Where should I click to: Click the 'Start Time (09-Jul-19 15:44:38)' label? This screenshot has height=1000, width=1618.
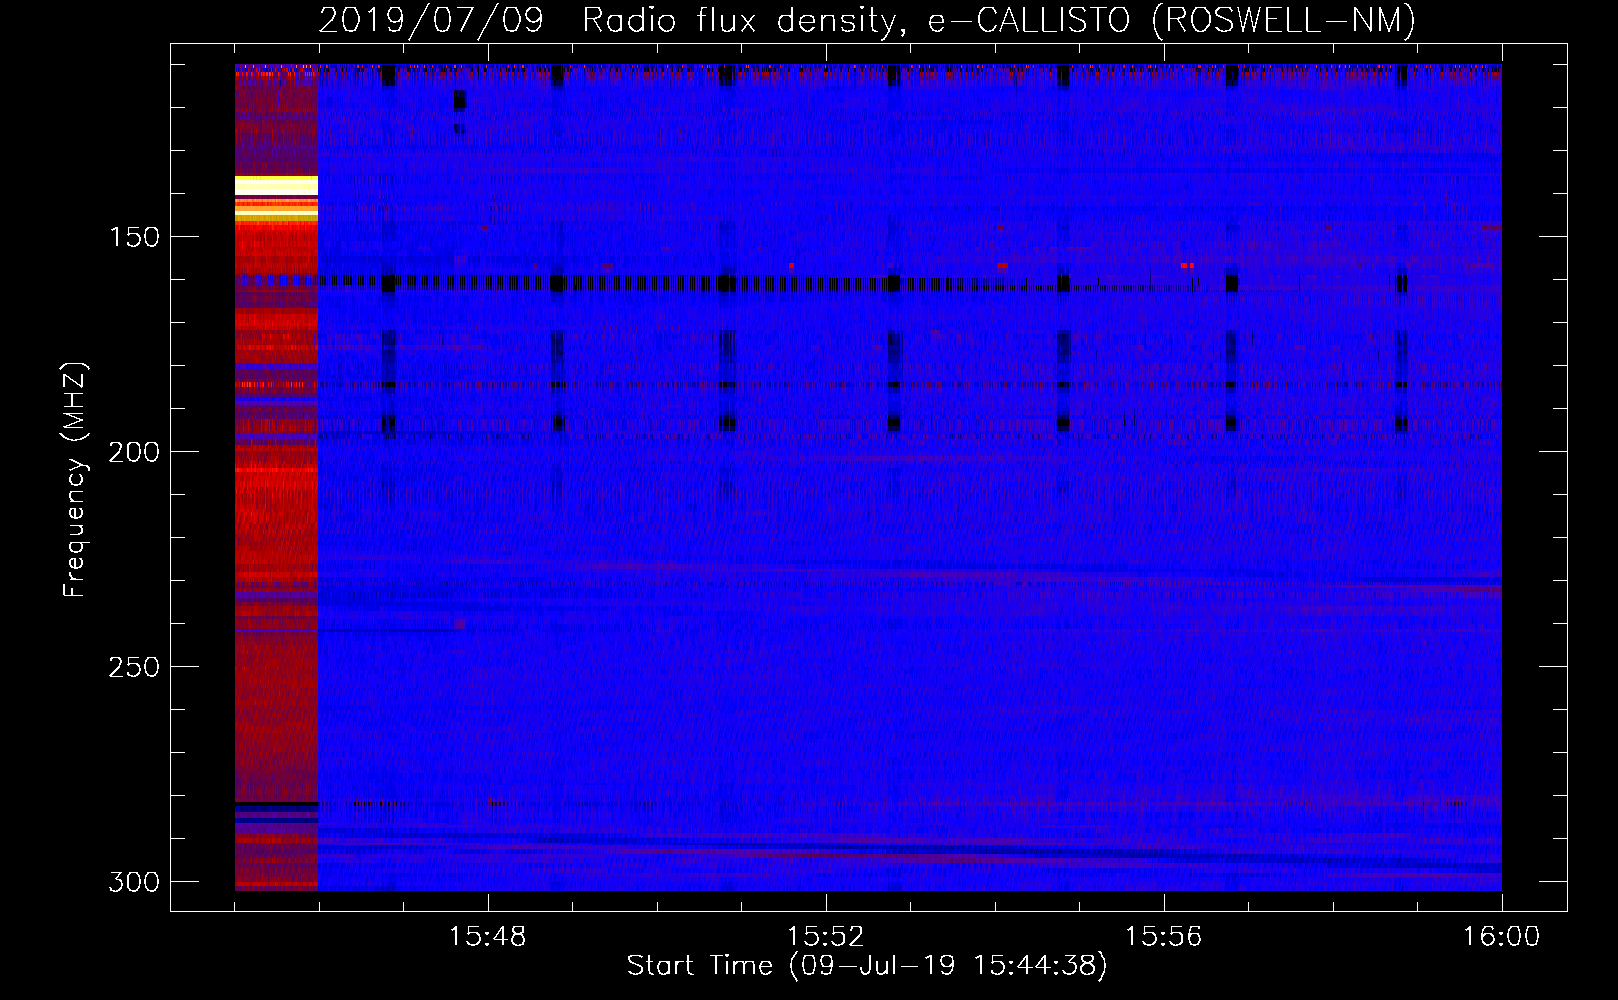tap(867, 966)
